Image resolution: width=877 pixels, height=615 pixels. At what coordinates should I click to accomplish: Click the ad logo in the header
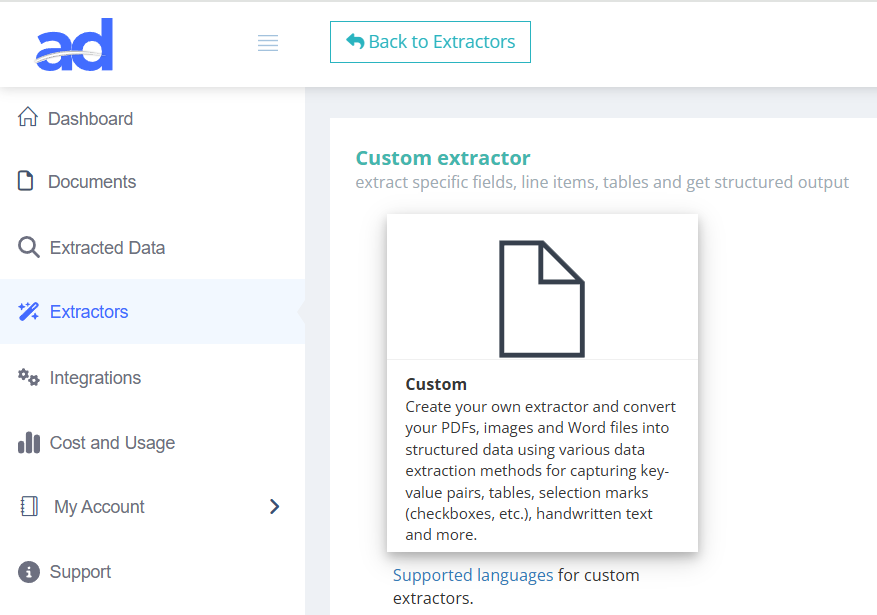[74, 43]
